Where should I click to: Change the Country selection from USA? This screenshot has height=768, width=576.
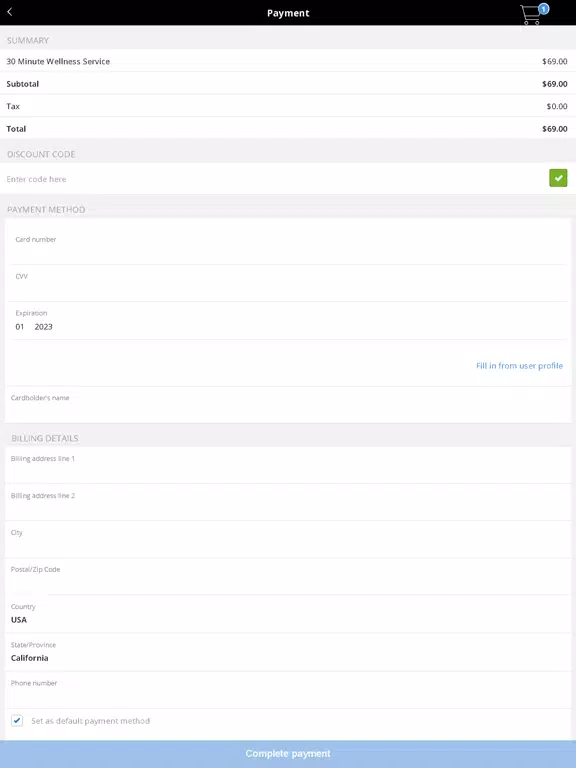pyautogui.click(x=288, y=614)
